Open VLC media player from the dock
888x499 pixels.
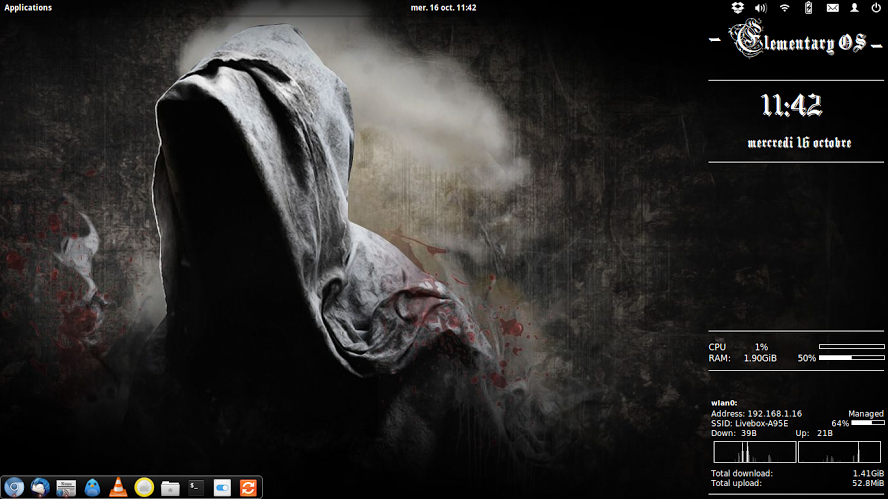point(118,487)
